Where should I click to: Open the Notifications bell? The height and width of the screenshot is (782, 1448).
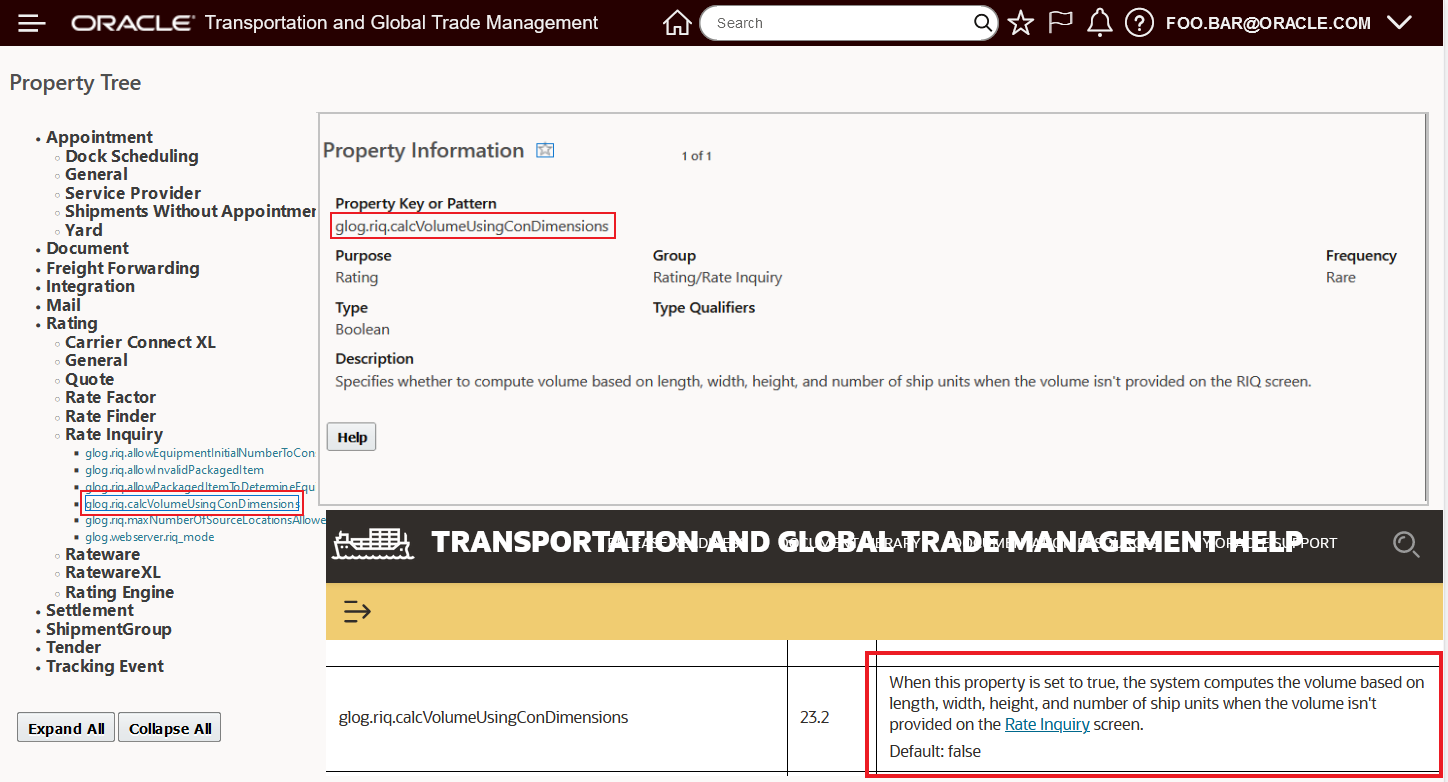coord(1099,23)
